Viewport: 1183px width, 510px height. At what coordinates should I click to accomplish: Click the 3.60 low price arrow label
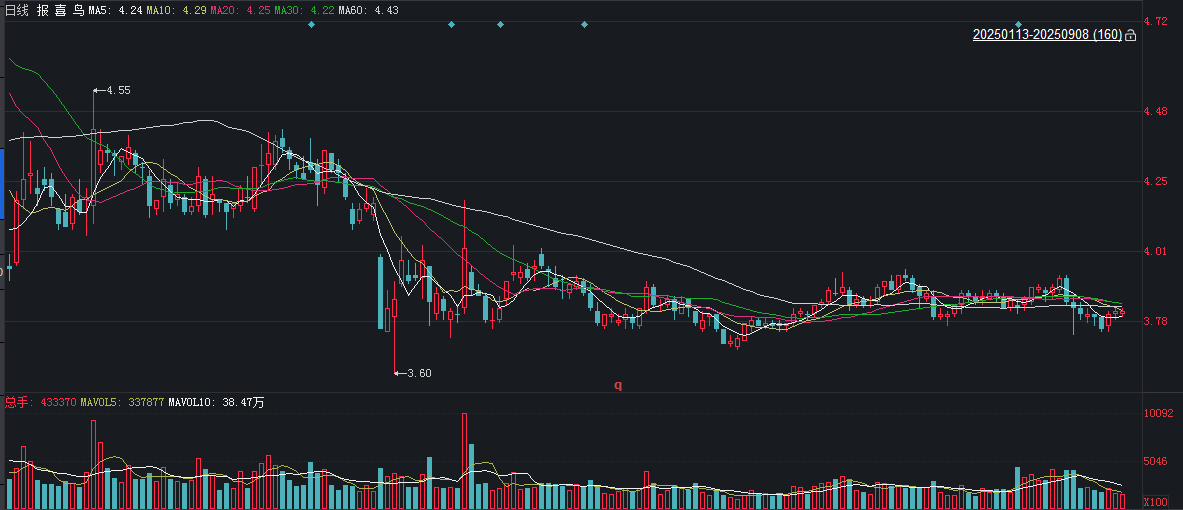413,373
